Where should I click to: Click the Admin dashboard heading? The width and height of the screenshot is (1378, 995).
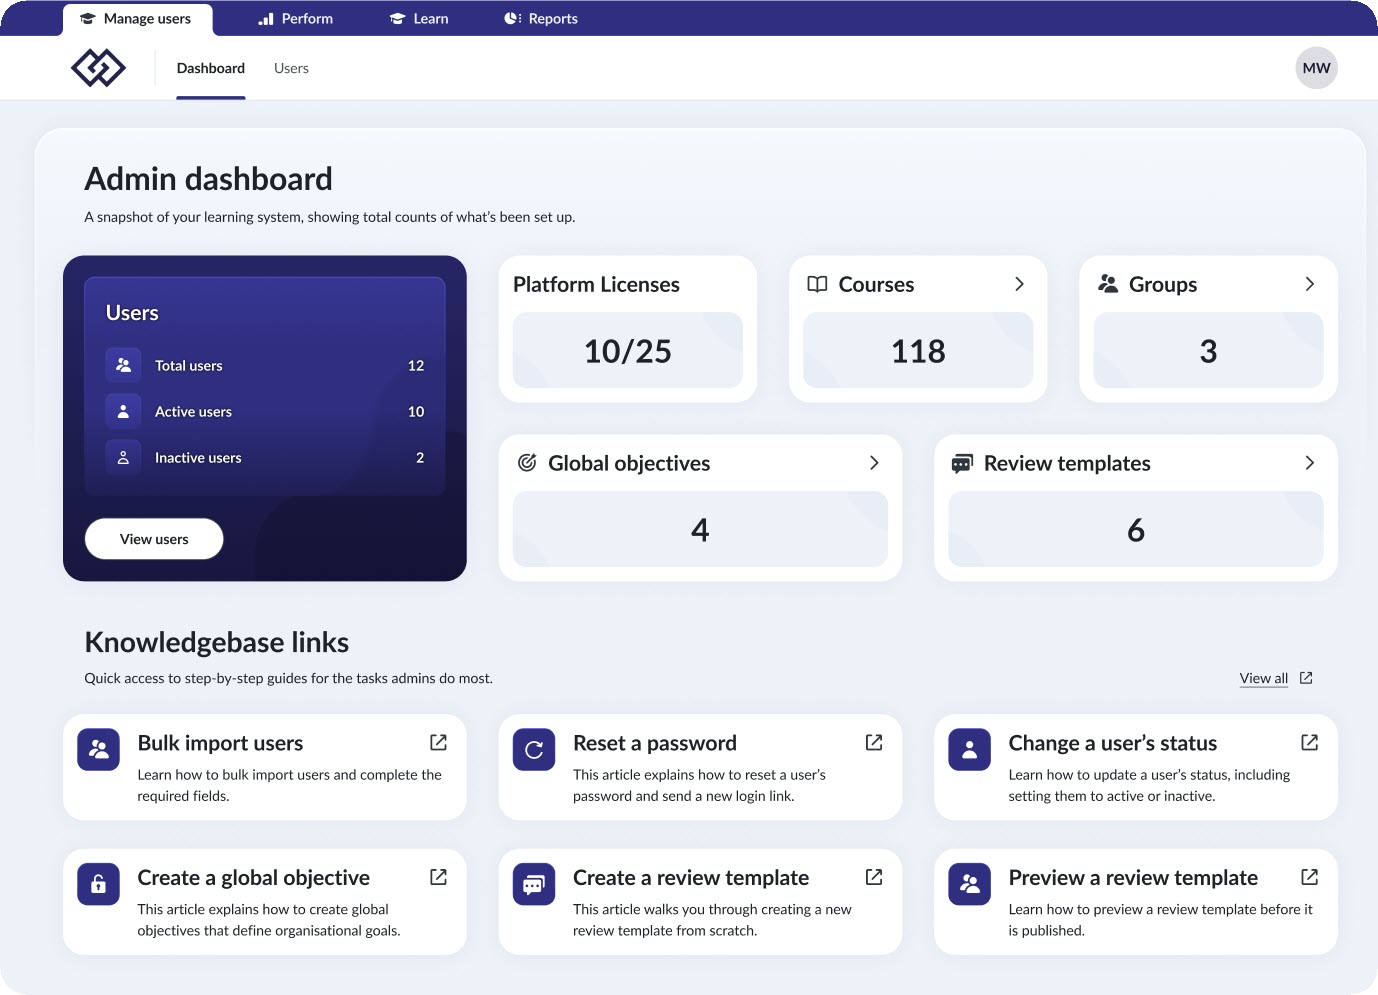(209, 179)
